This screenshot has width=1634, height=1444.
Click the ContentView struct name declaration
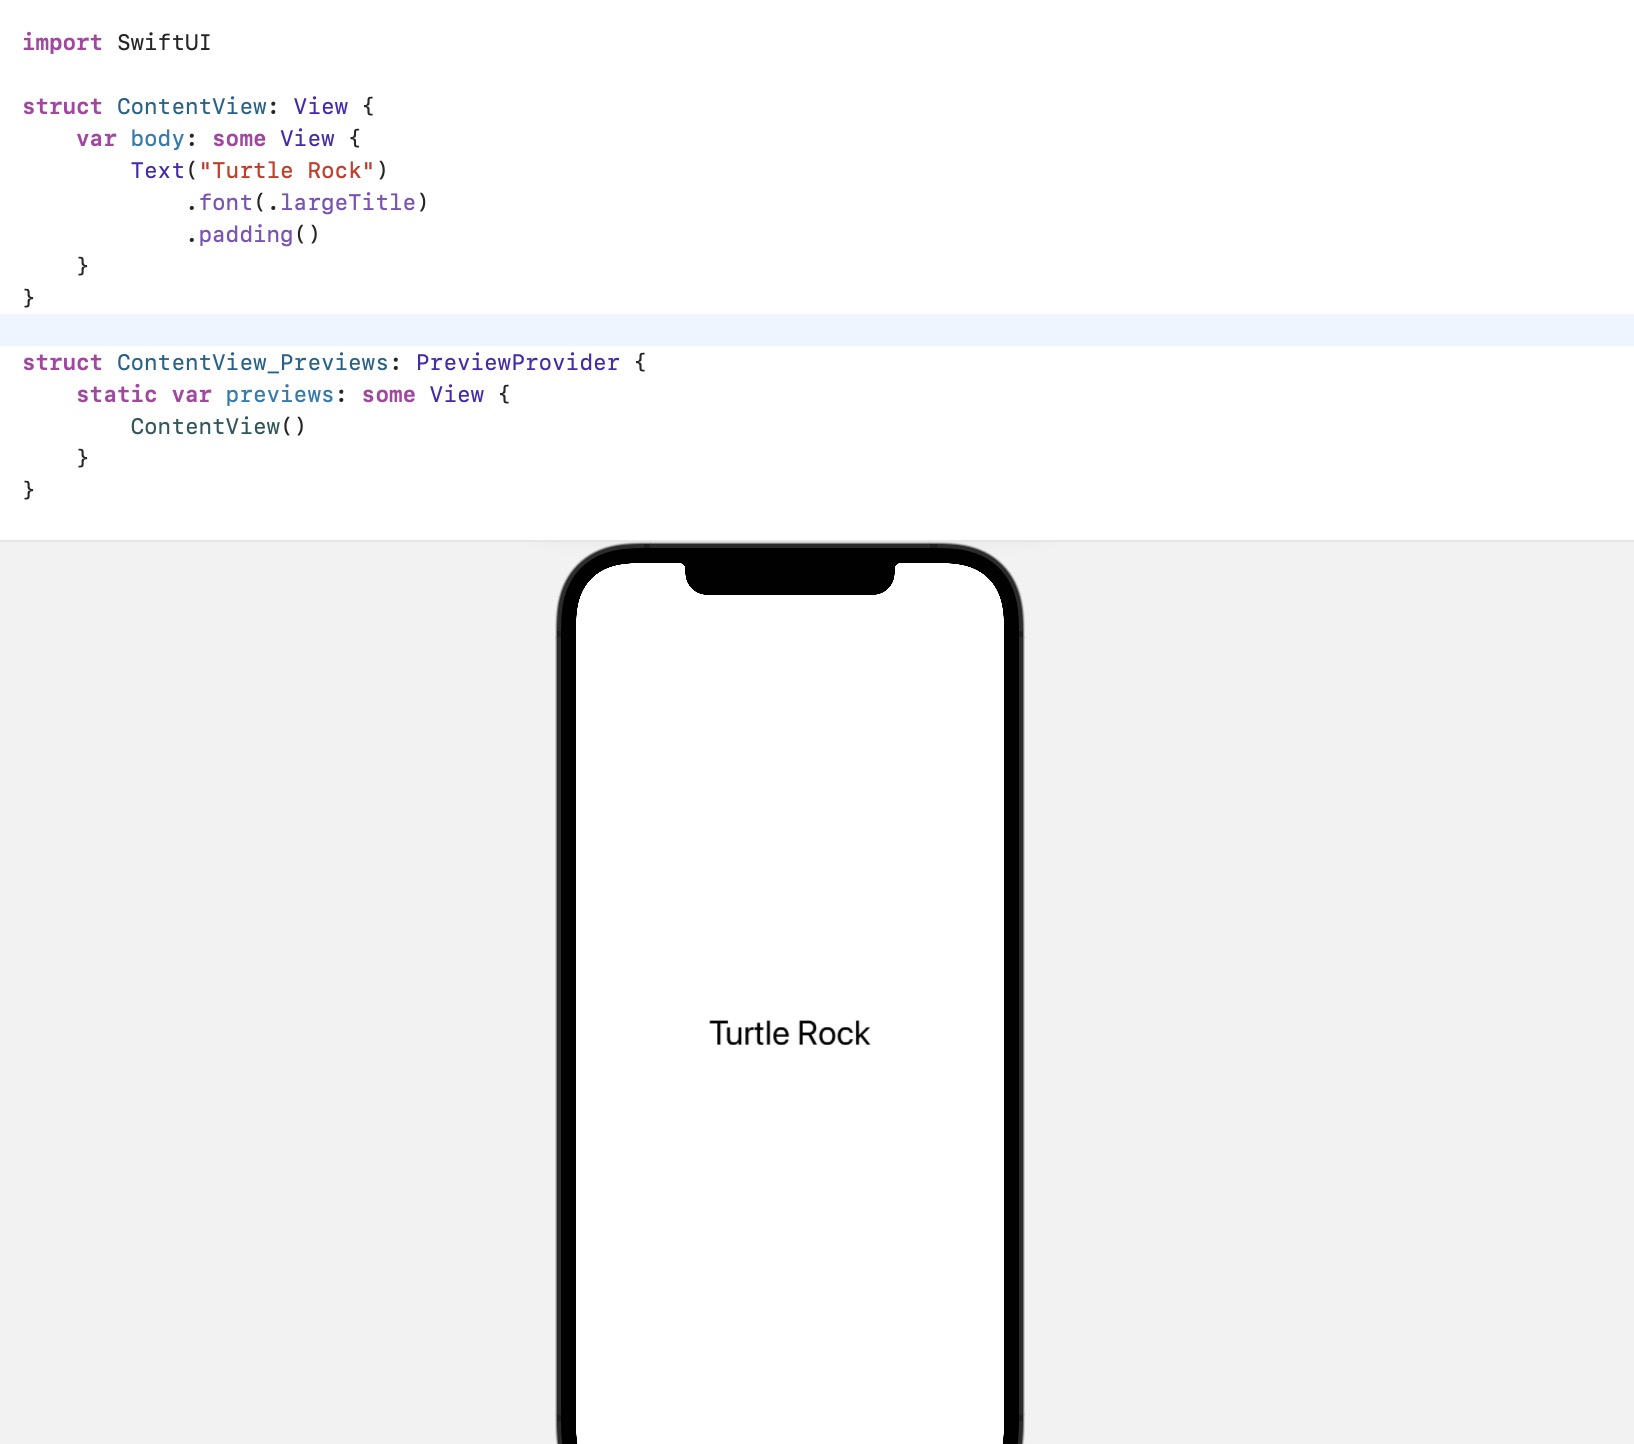coord(192,107)
